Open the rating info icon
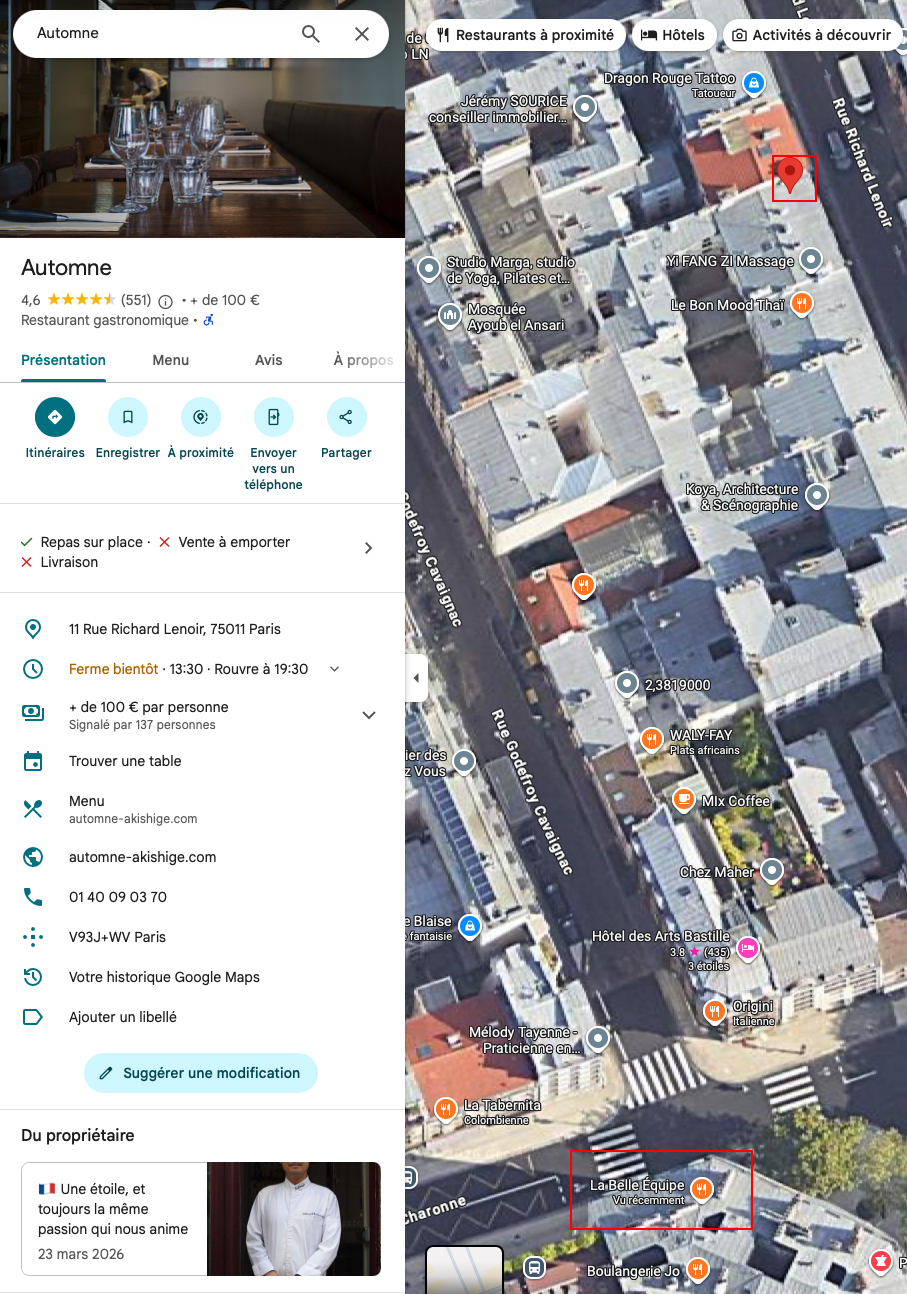907x1294 pixels. 166,301
